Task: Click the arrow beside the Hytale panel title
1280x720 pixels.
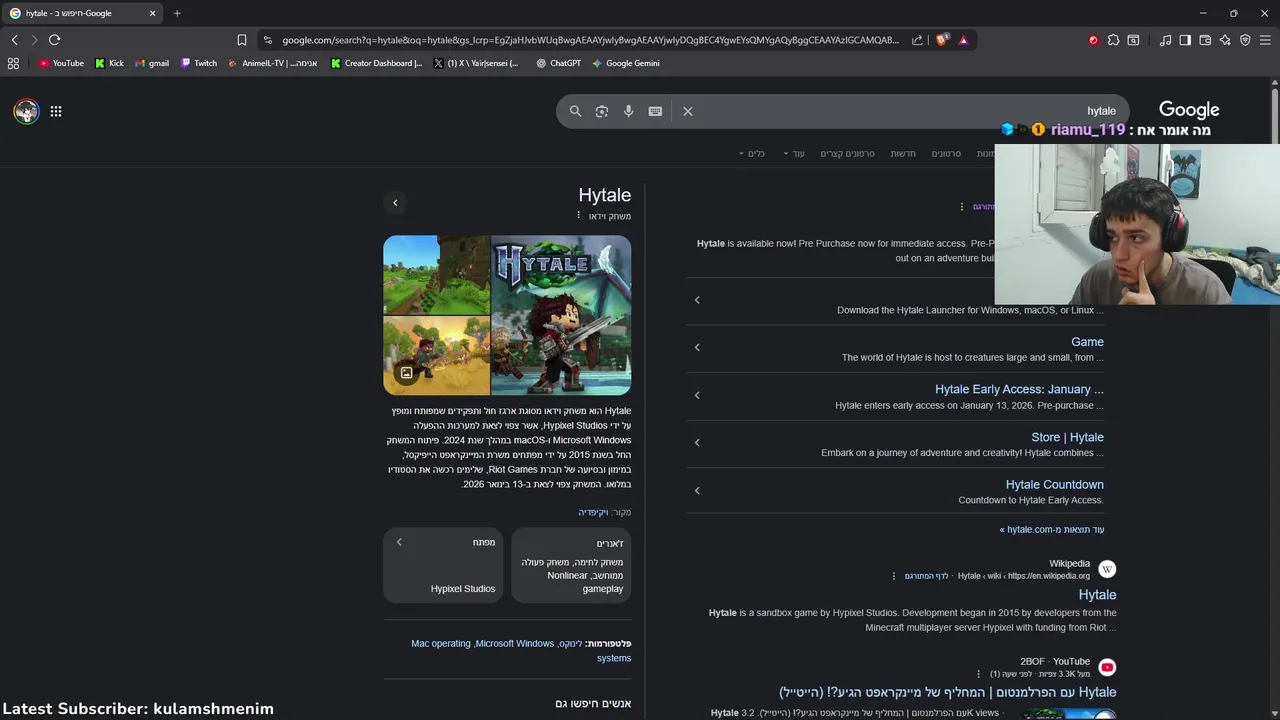Action: 395,203
